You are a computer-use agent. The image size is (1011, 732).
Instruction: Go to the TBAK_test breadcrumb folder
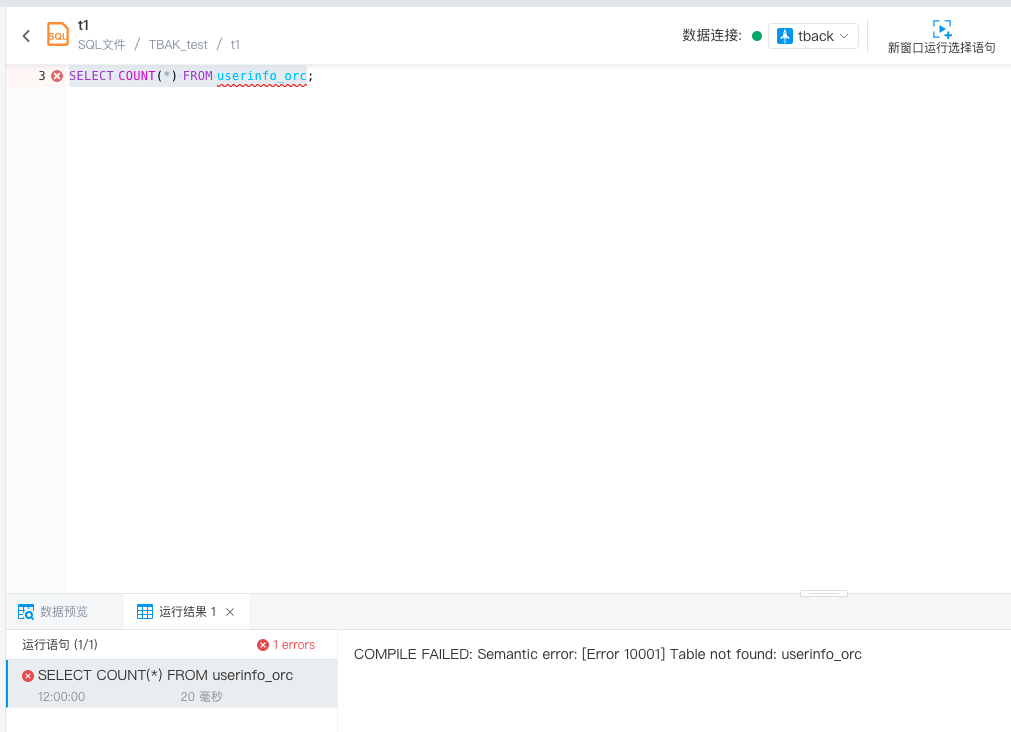(x=178, y=45)
